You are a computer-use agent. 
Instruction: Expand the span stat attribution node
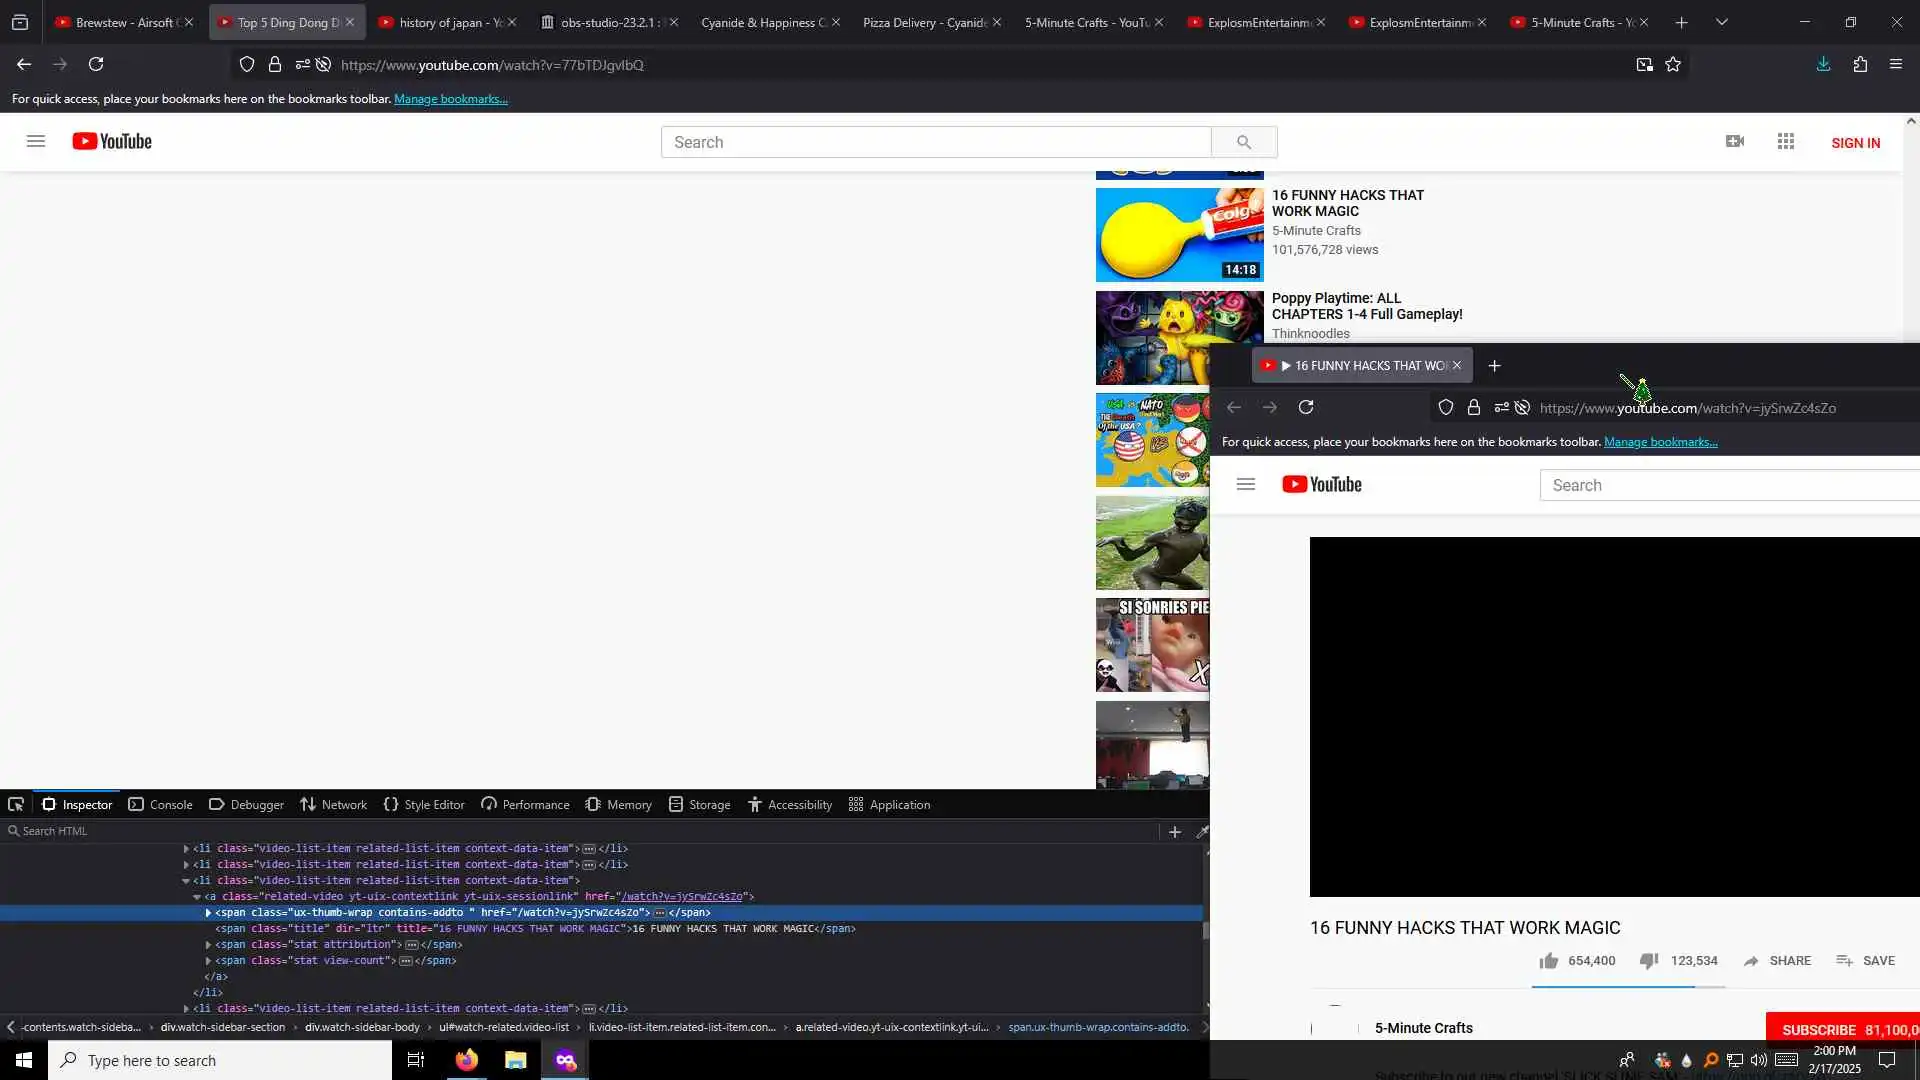(x=208, y=945)
